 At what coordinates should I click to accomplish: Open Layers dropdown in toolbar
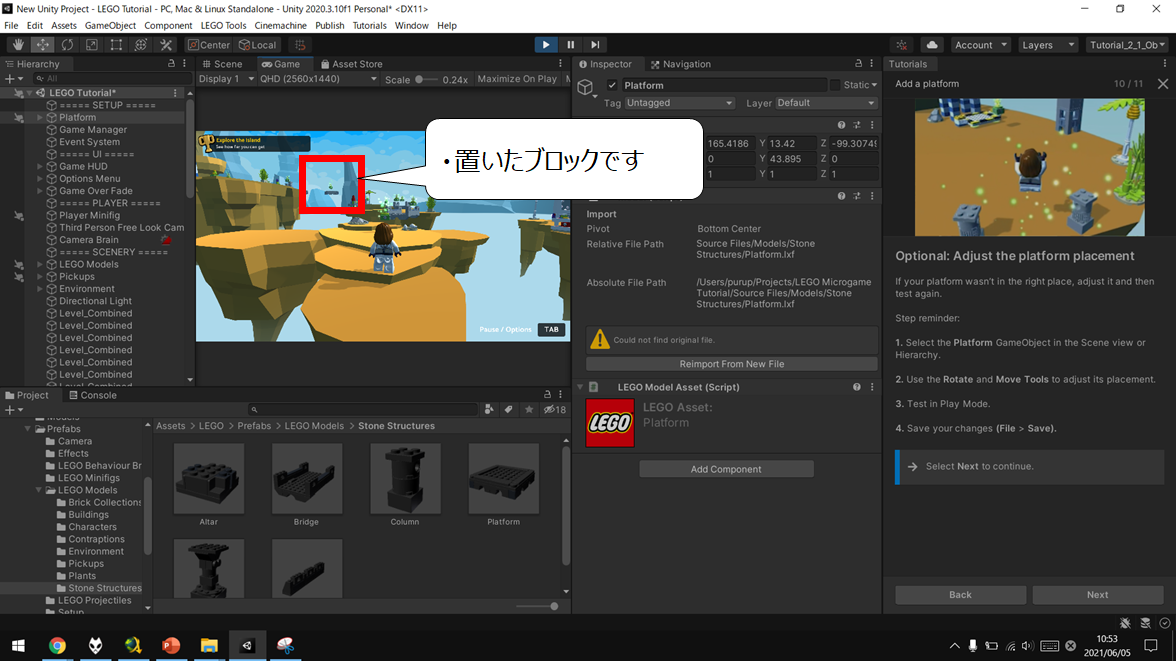[1048, 45]
